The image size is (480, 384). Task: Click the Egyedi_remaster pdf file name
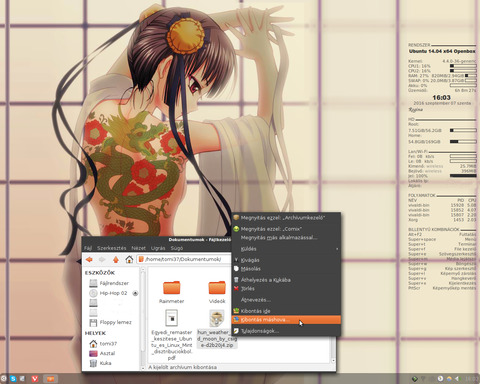click(x=172, y=345)
